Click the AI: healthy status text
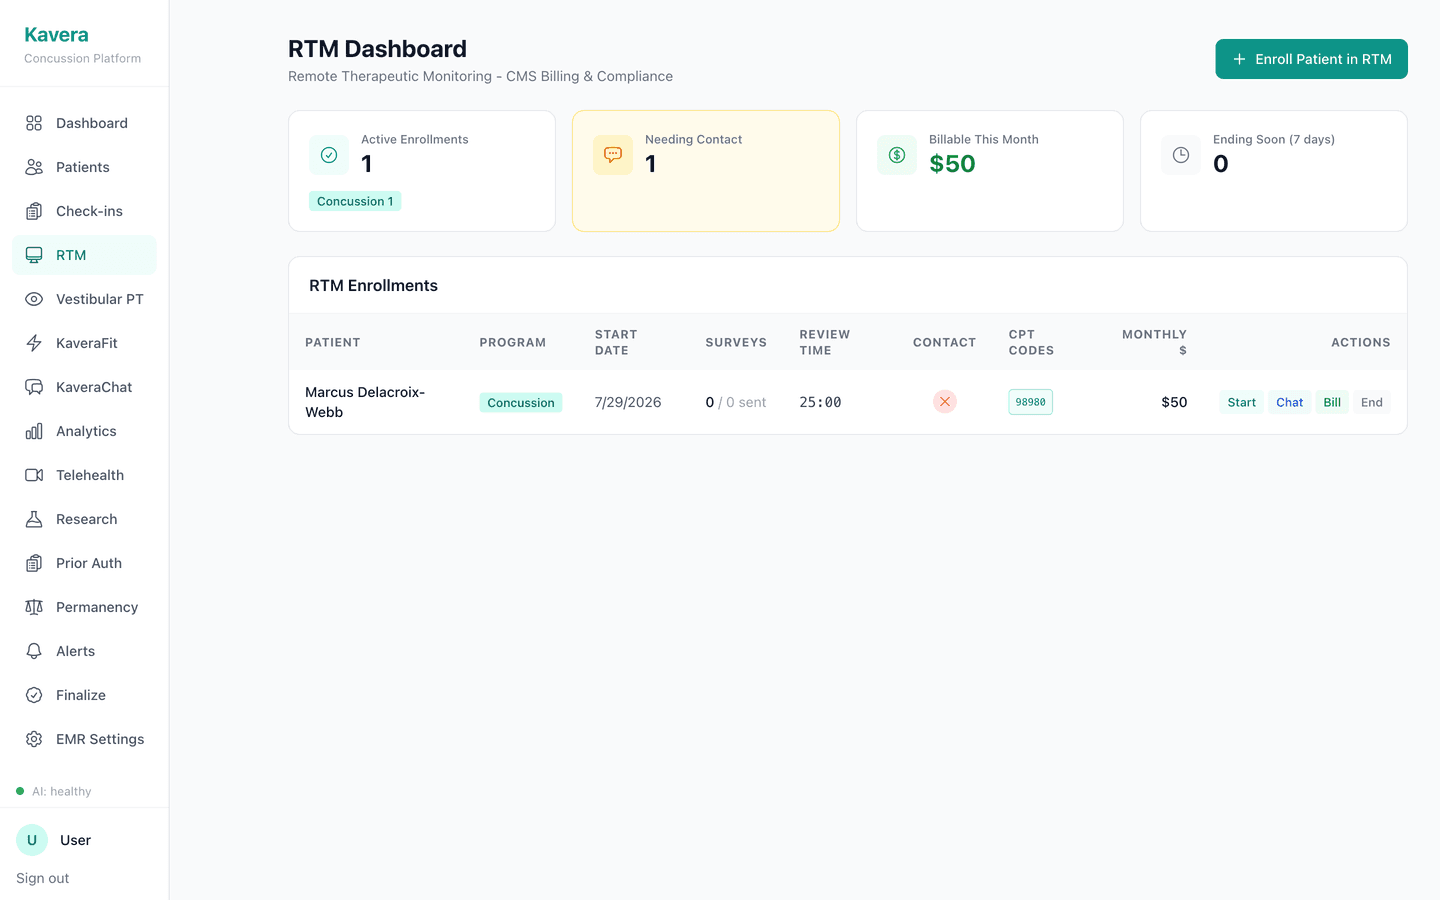This screenshot has height=900, width=1440. (61, 791)
